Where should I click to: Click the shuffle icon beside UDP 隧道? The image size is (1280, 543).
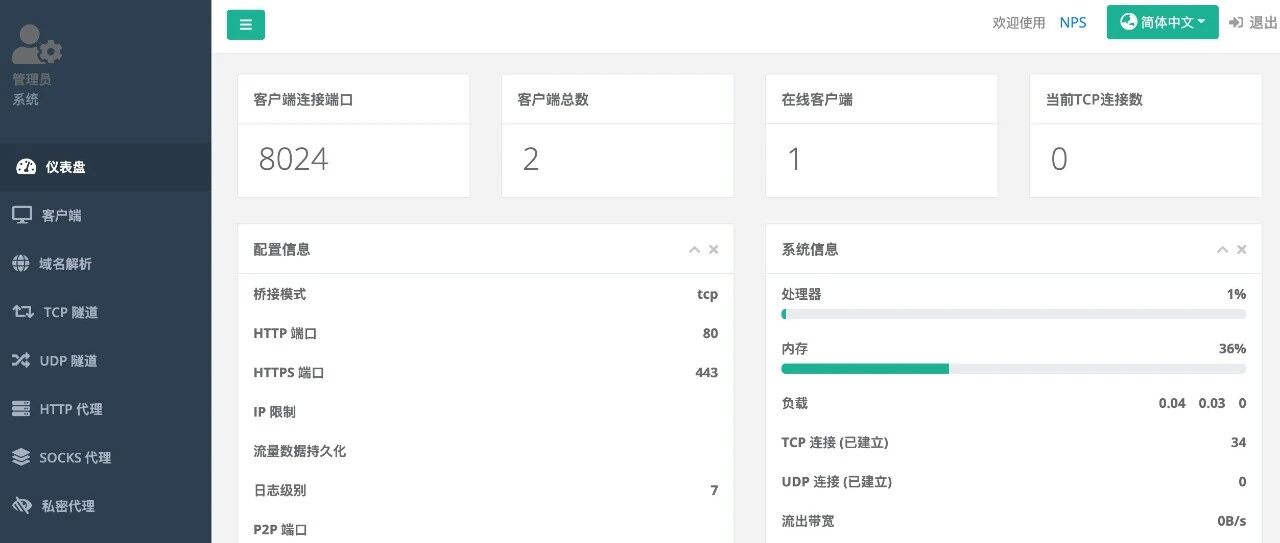pos(21,361)
